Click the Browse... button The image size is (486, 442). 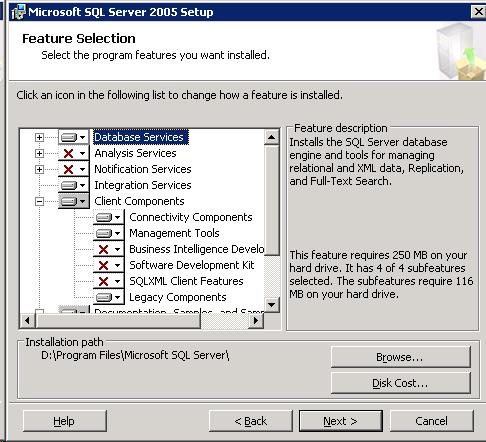coord(401,357)
